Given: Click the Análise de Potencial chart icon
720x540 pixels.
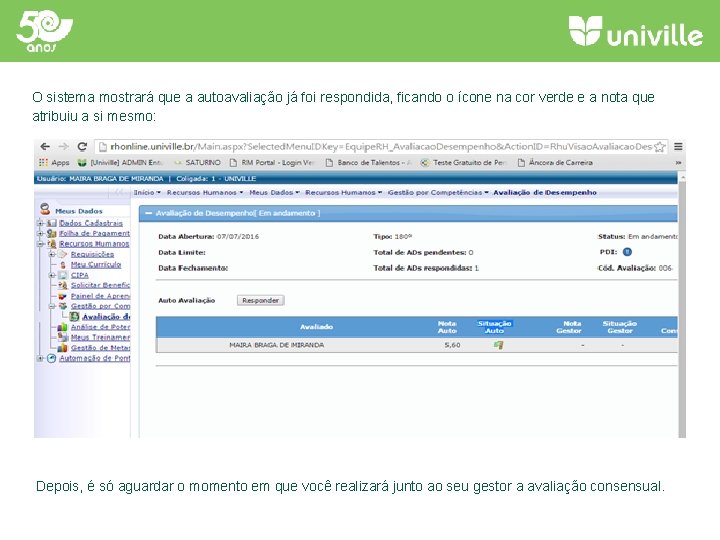Looking at the screenshot, I should pos(63,327).
